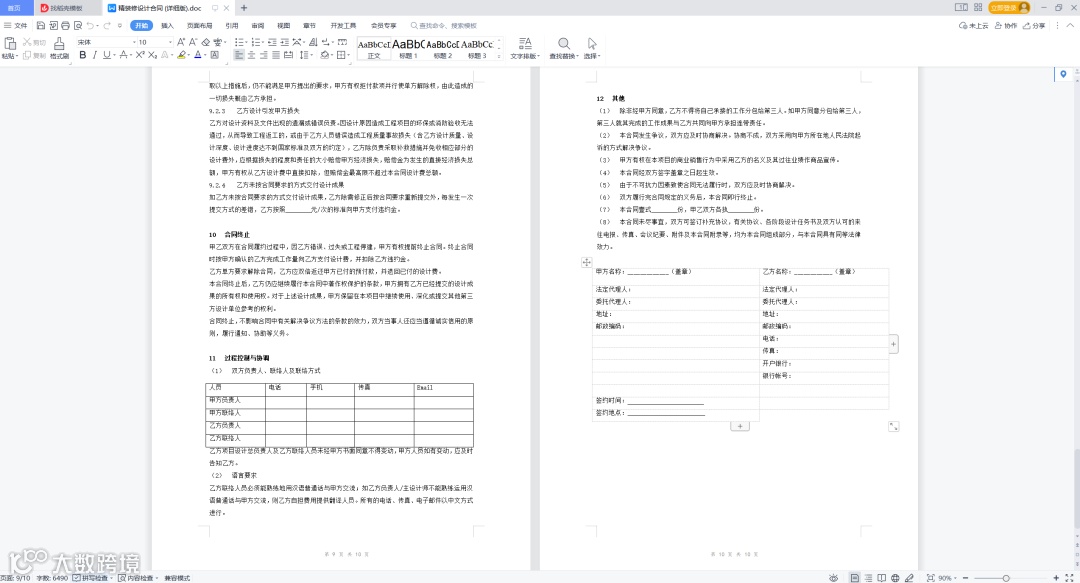
Task: Click the table move handle cross icon
Action: point(586,263)
